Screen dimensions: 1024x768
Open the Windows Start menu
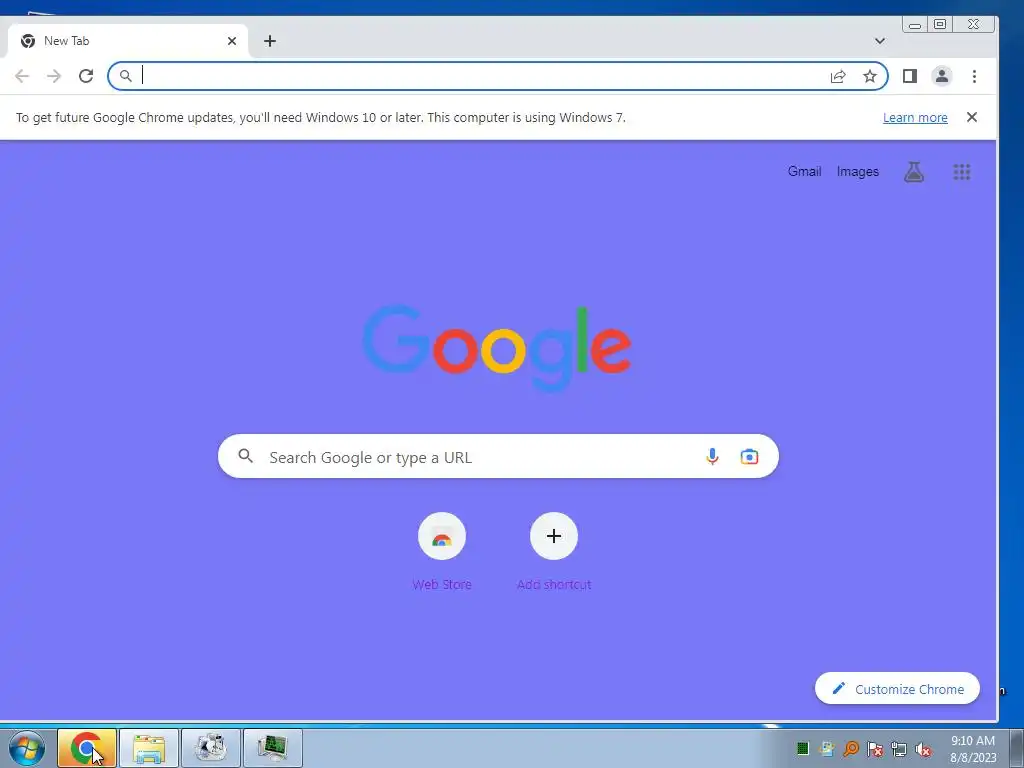(x=27, y=748)
